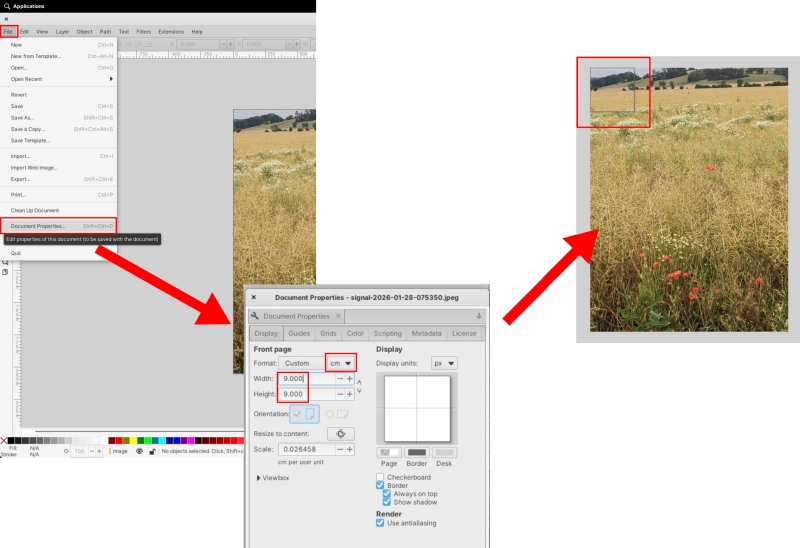Click the Resize to content icon button

click(x=340, y=433)
